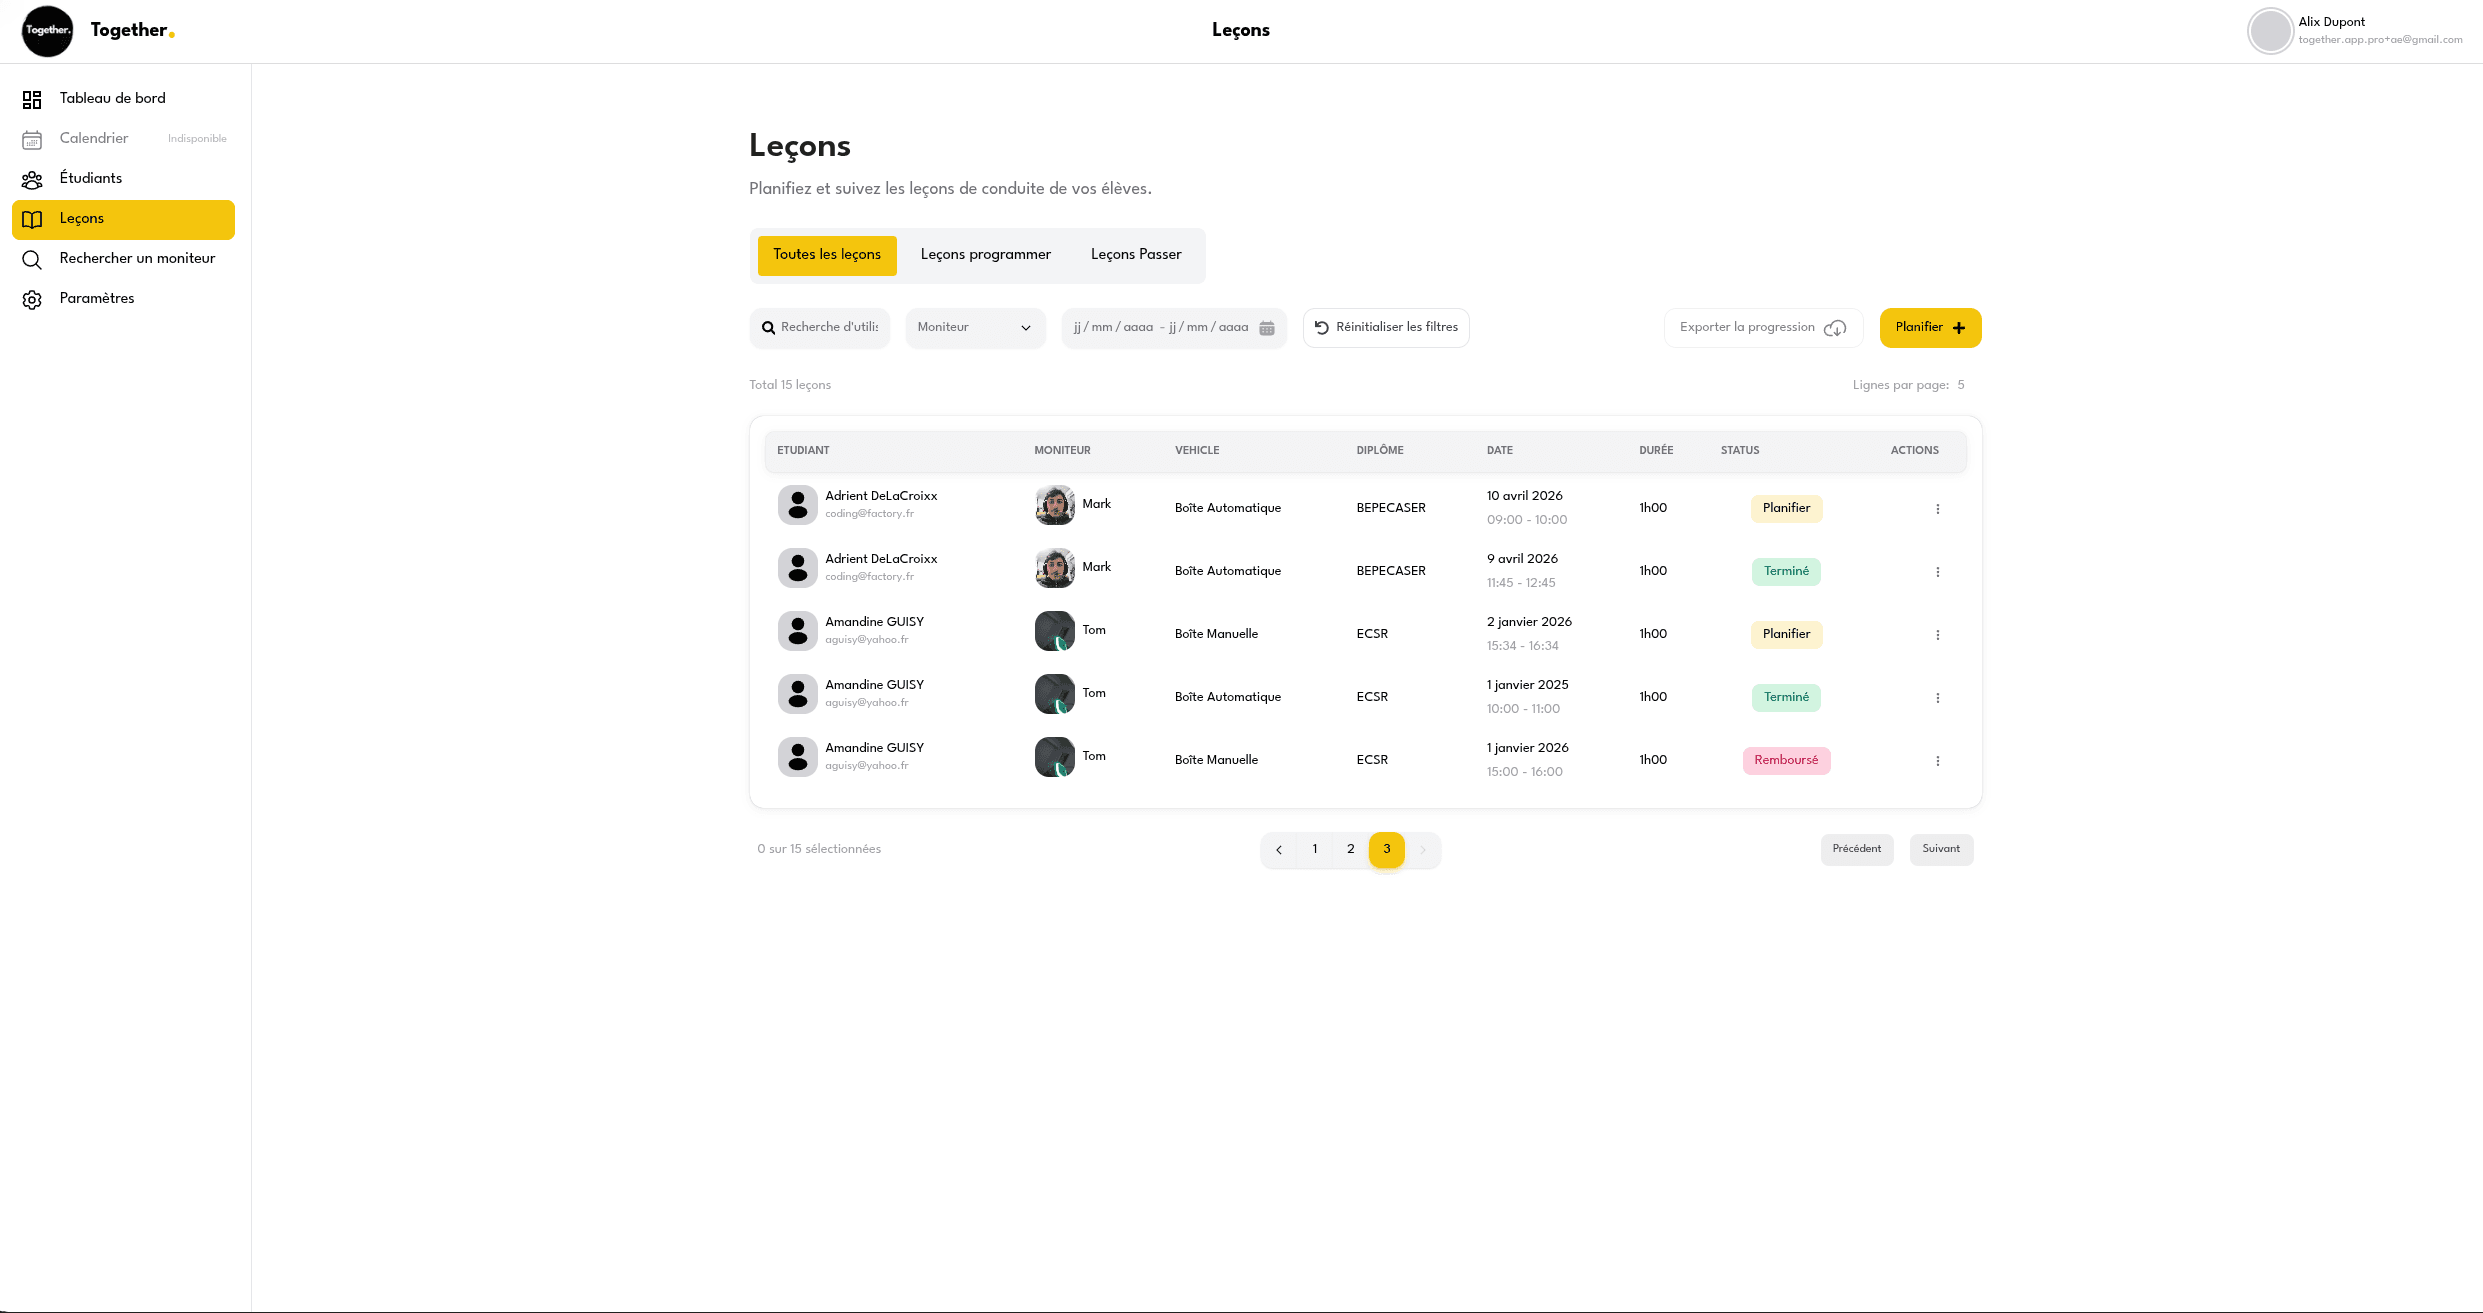Open actions menu for 2 janvier 2026 lesson
This screenshot has height=1313, width=2483.
coord(1937,635)
